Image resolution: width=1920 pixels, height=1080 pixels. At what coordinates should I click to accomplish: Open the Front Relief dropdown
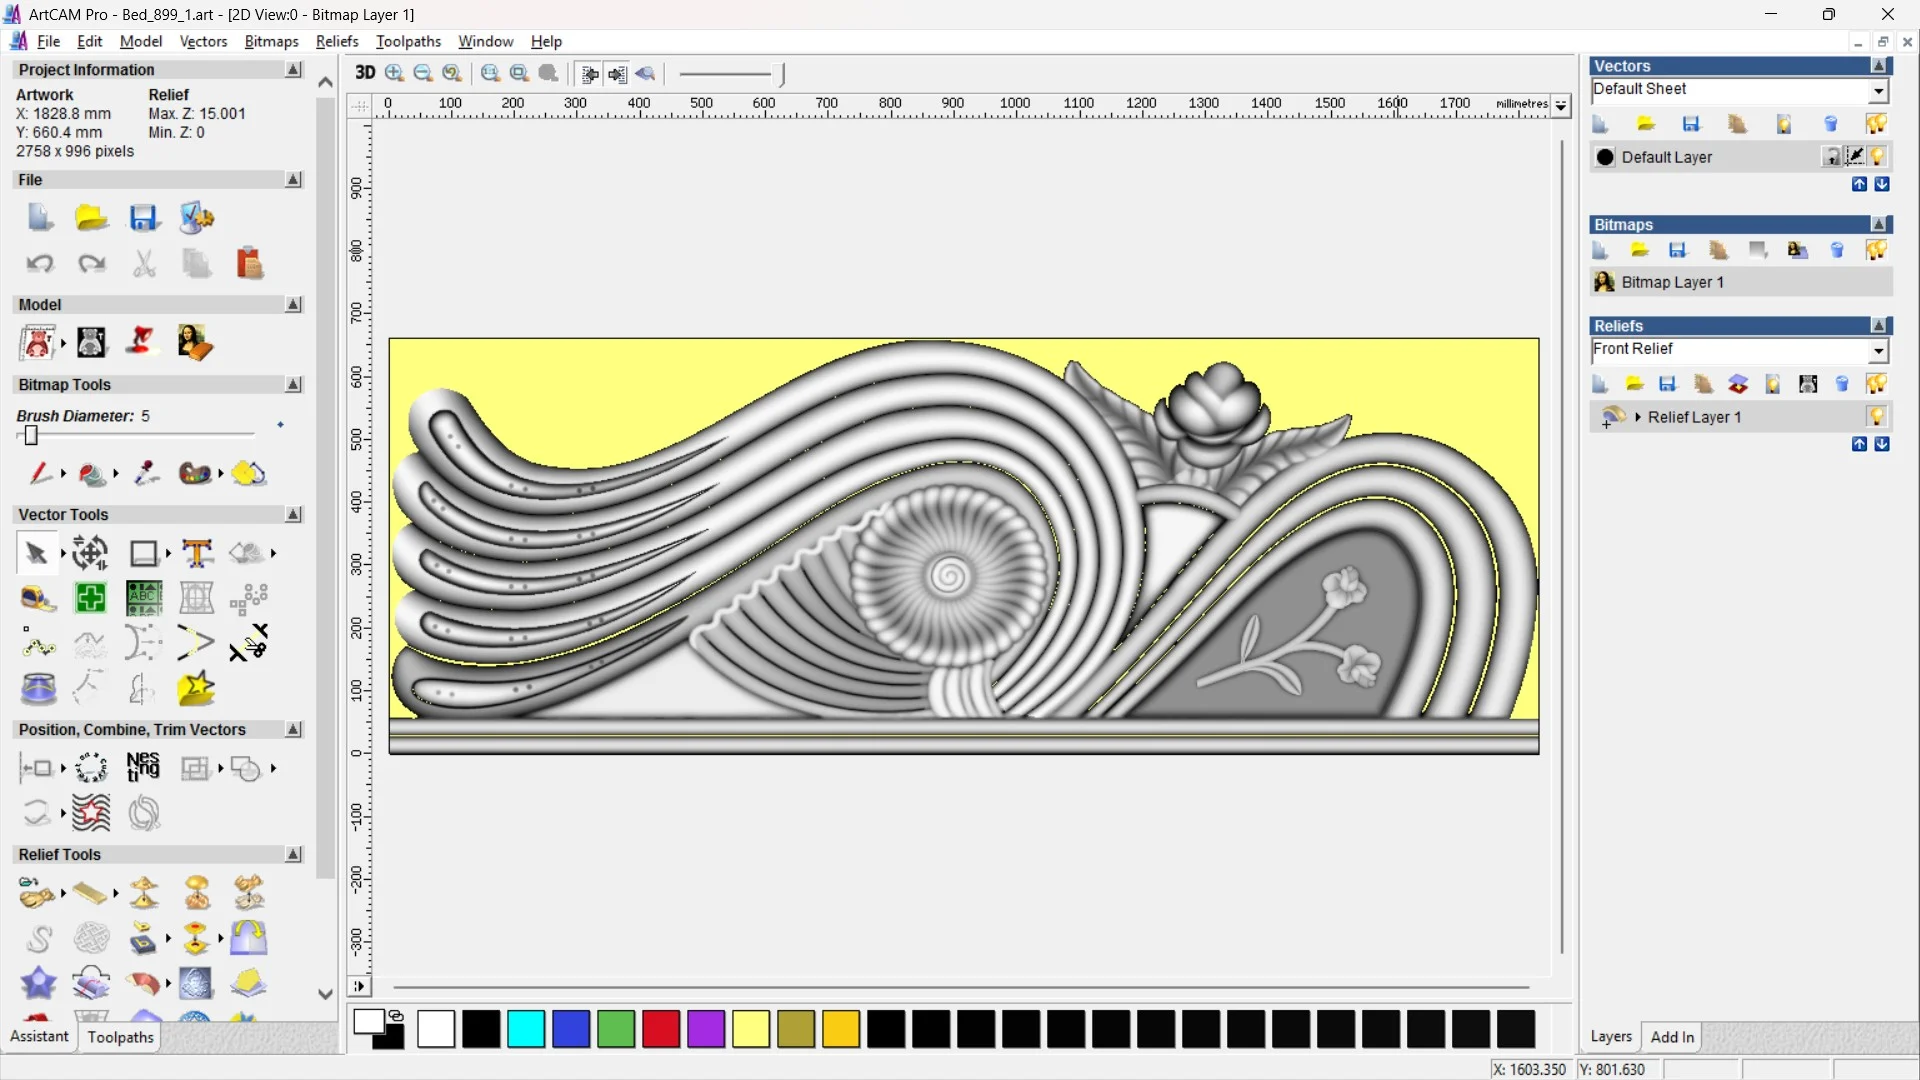pos(1878,350)
